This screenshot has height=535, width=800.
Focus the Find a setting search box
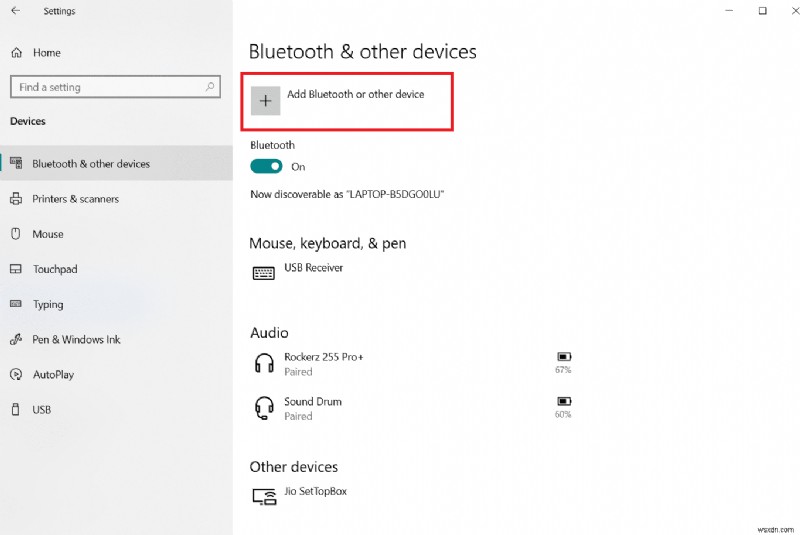pos(115,87)
